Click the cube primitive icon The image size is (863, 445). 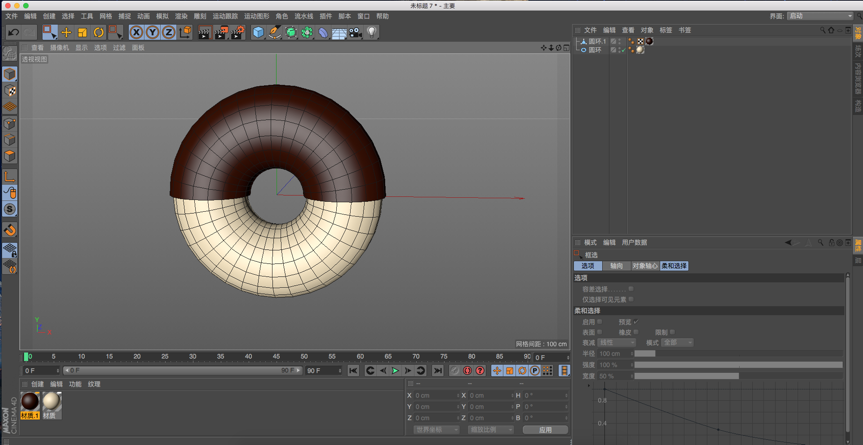[258, 33]
